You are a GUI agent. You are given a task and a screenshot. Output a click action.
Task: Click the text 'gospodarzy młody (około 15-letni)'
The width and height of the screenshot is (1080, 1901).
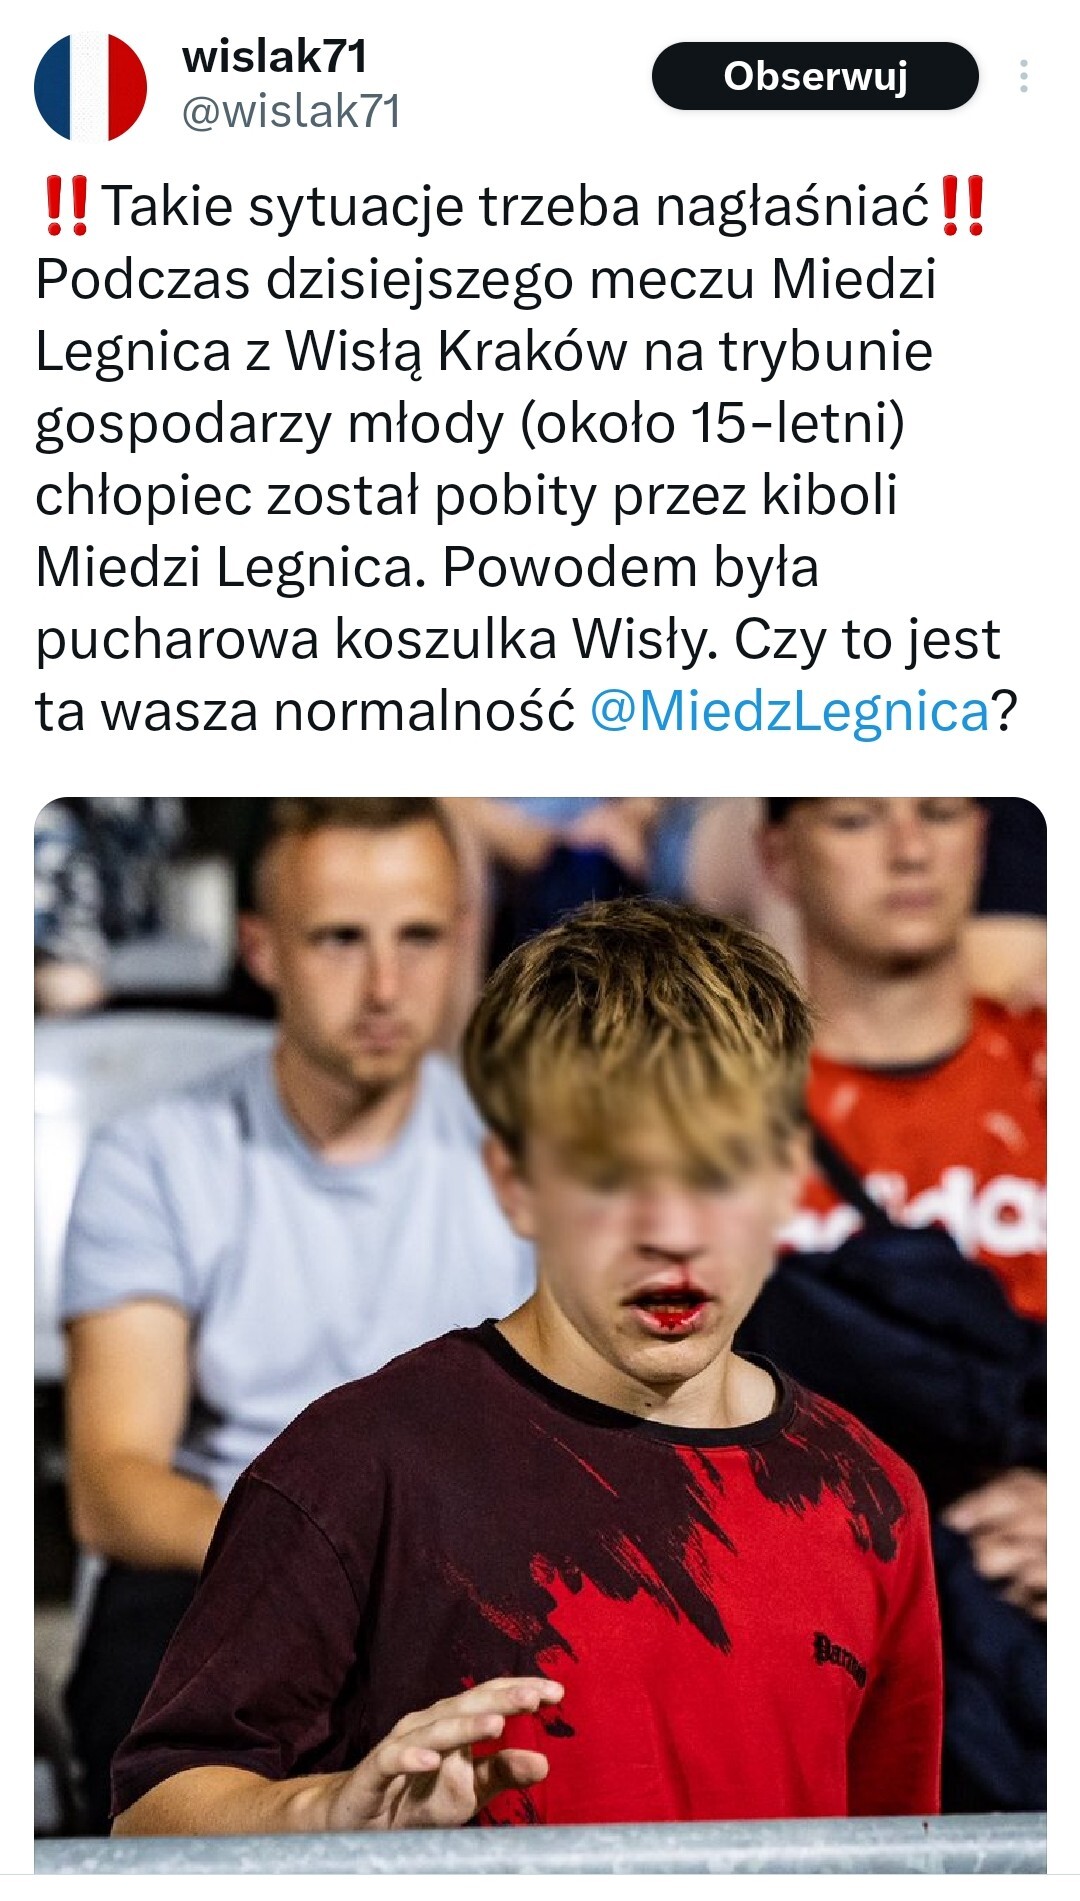point(470,423)
